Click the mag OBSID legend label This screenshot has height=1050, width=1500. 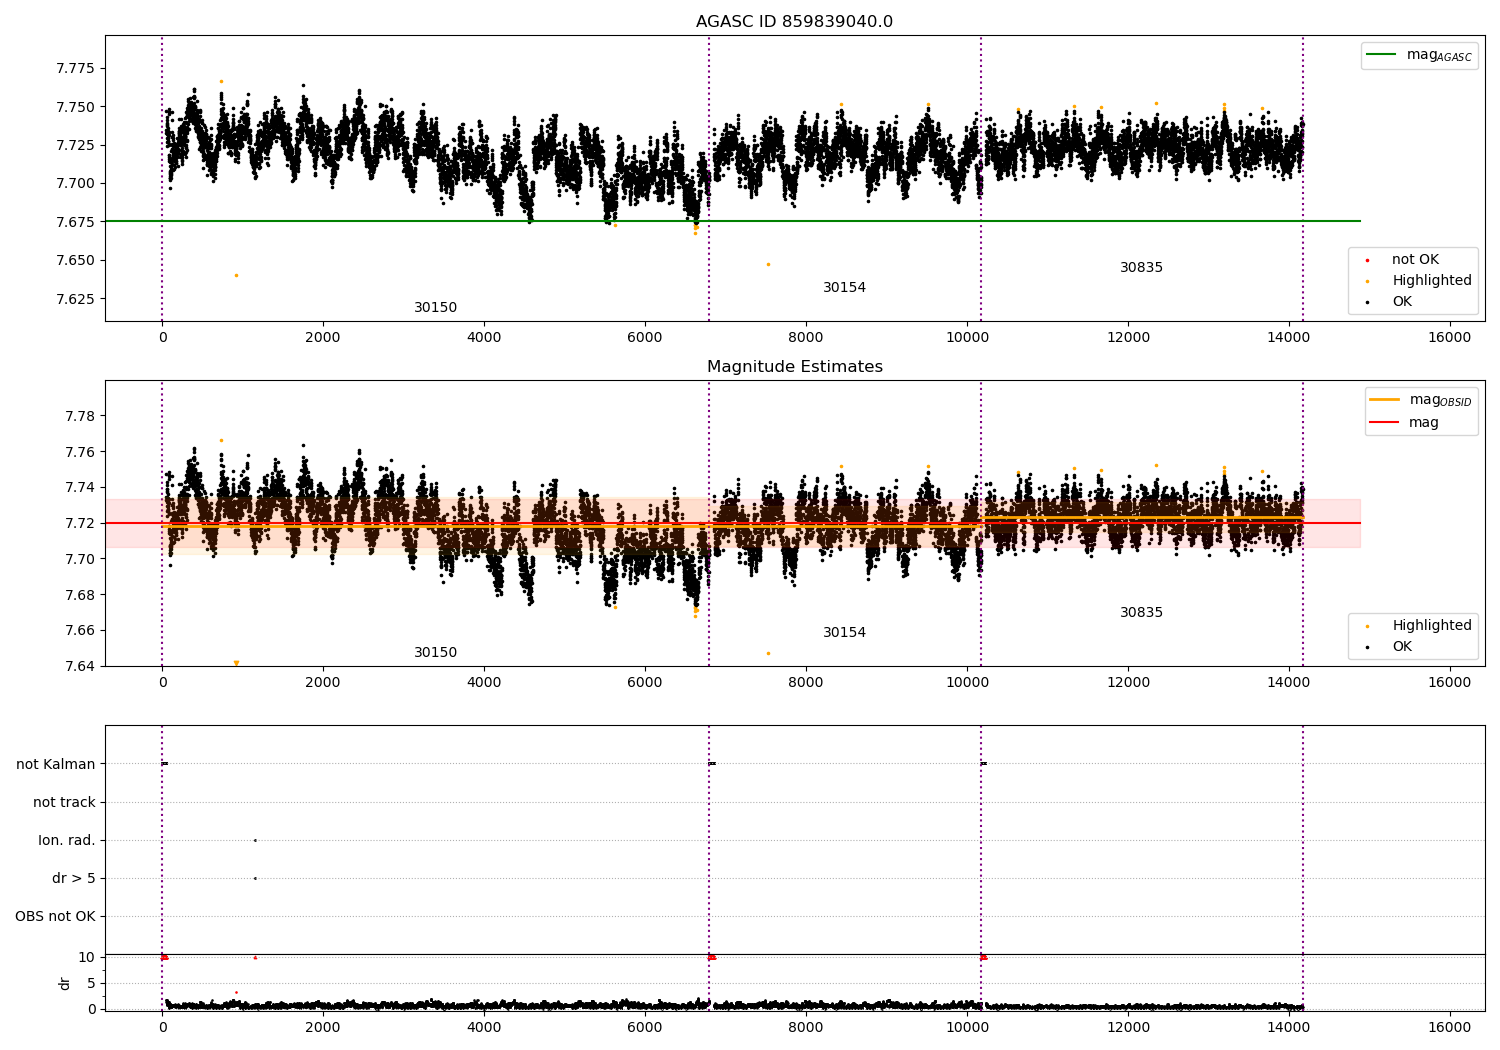click(1440, 400)
